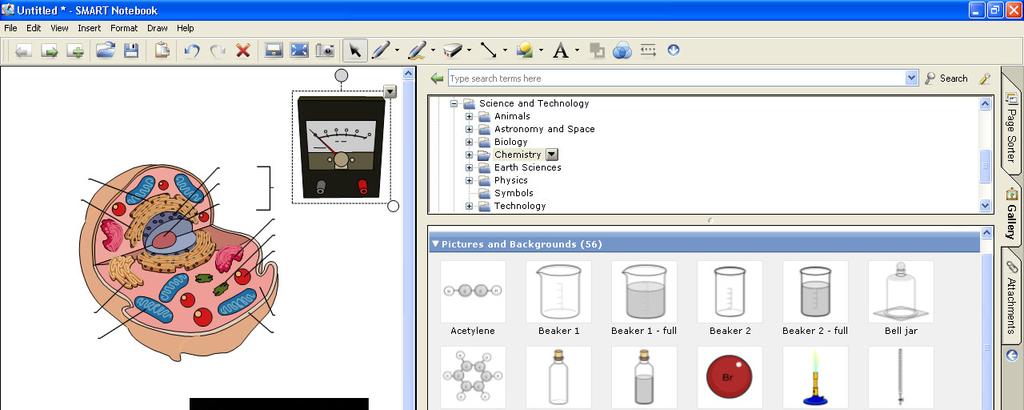This screenshot has width=1024, height=410.
Task: Open Creative Pen options dropdown arrow
Action: [432, 50]
